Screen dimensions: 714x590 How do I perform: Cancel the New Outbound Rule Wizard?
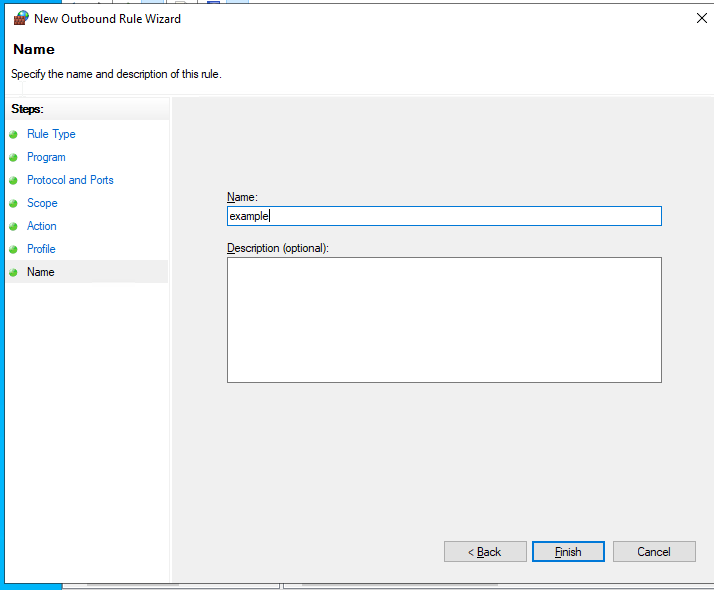[x=654, y=551]
